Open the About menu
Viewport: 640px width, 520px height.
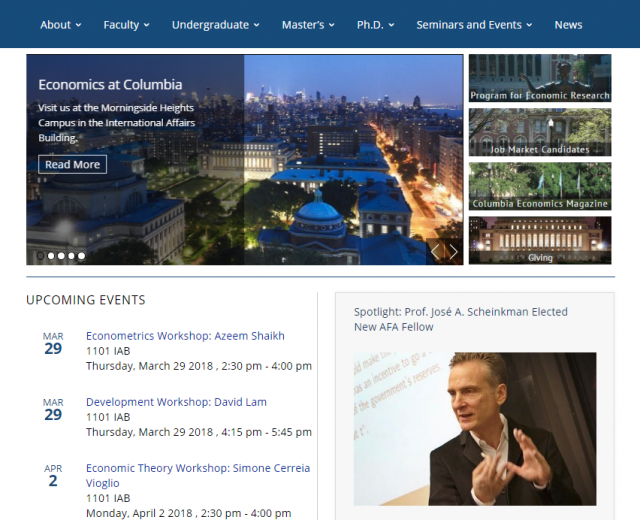pyautogui.click(x=60, y=25)
